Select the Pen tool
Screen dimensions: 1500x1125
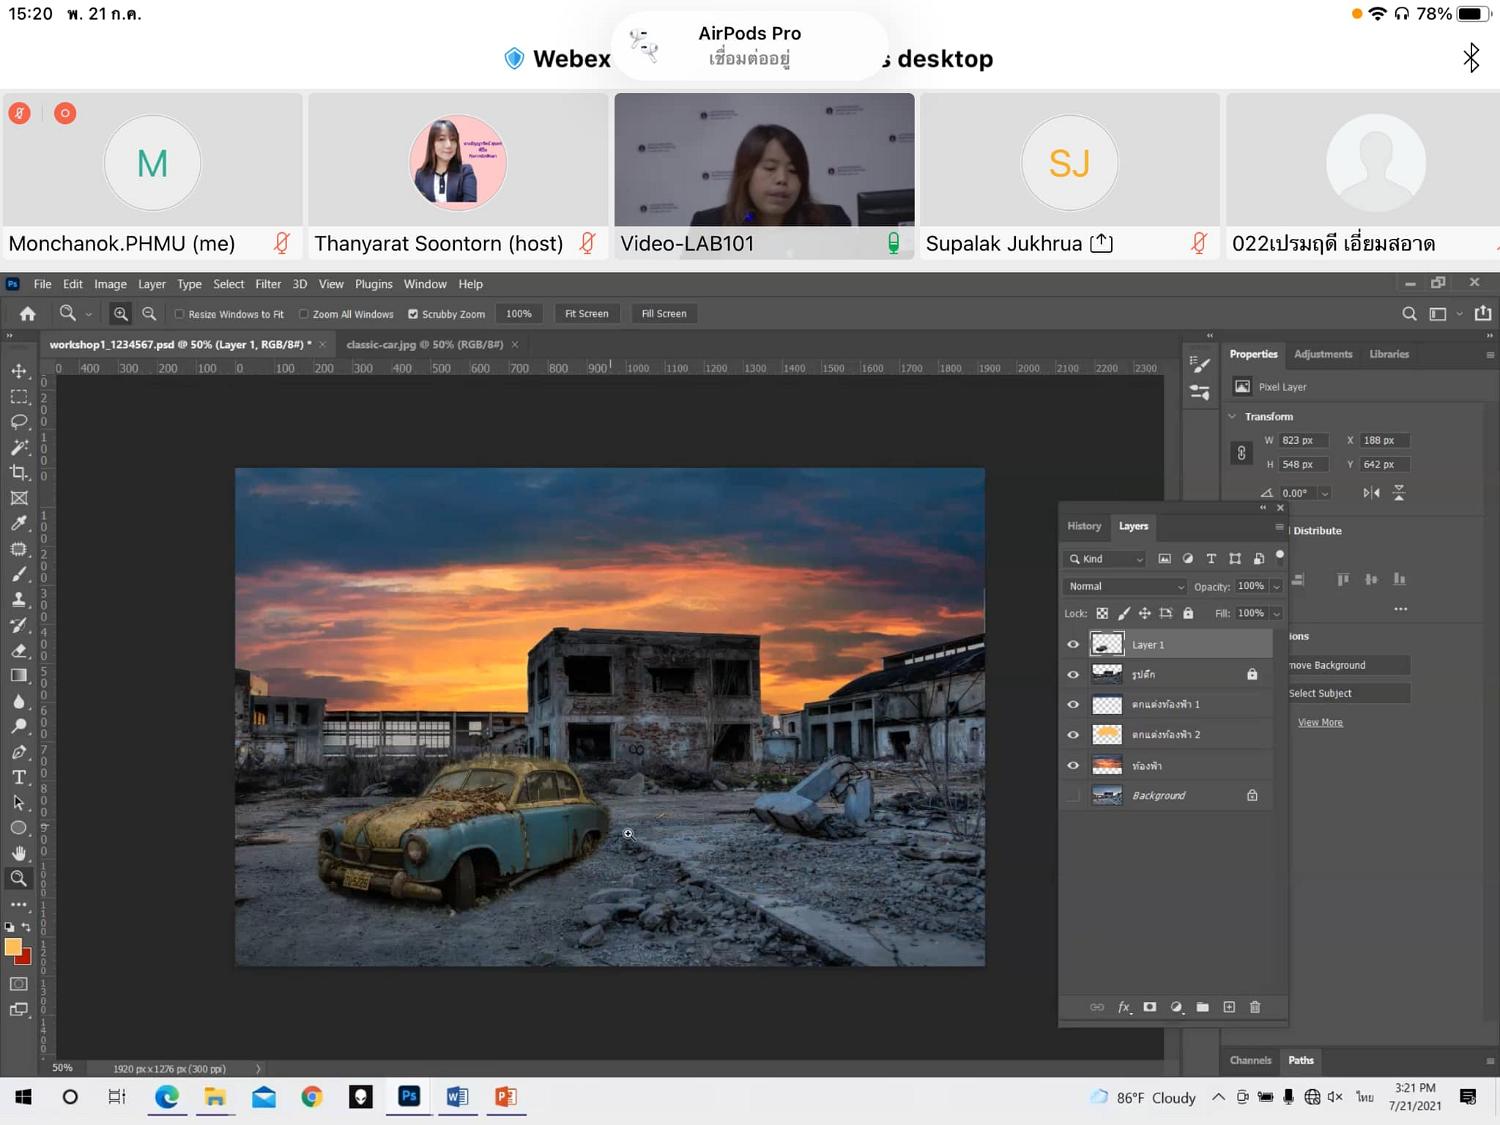point(19,752)
